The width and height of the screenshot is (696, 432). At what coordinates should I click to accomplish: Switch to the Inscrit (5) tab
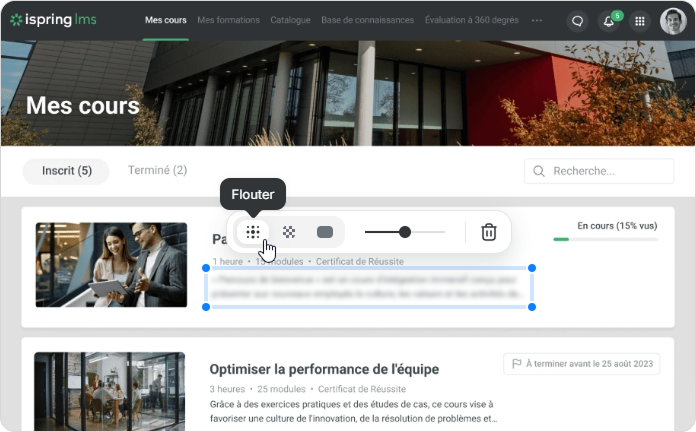pos(67,171)
